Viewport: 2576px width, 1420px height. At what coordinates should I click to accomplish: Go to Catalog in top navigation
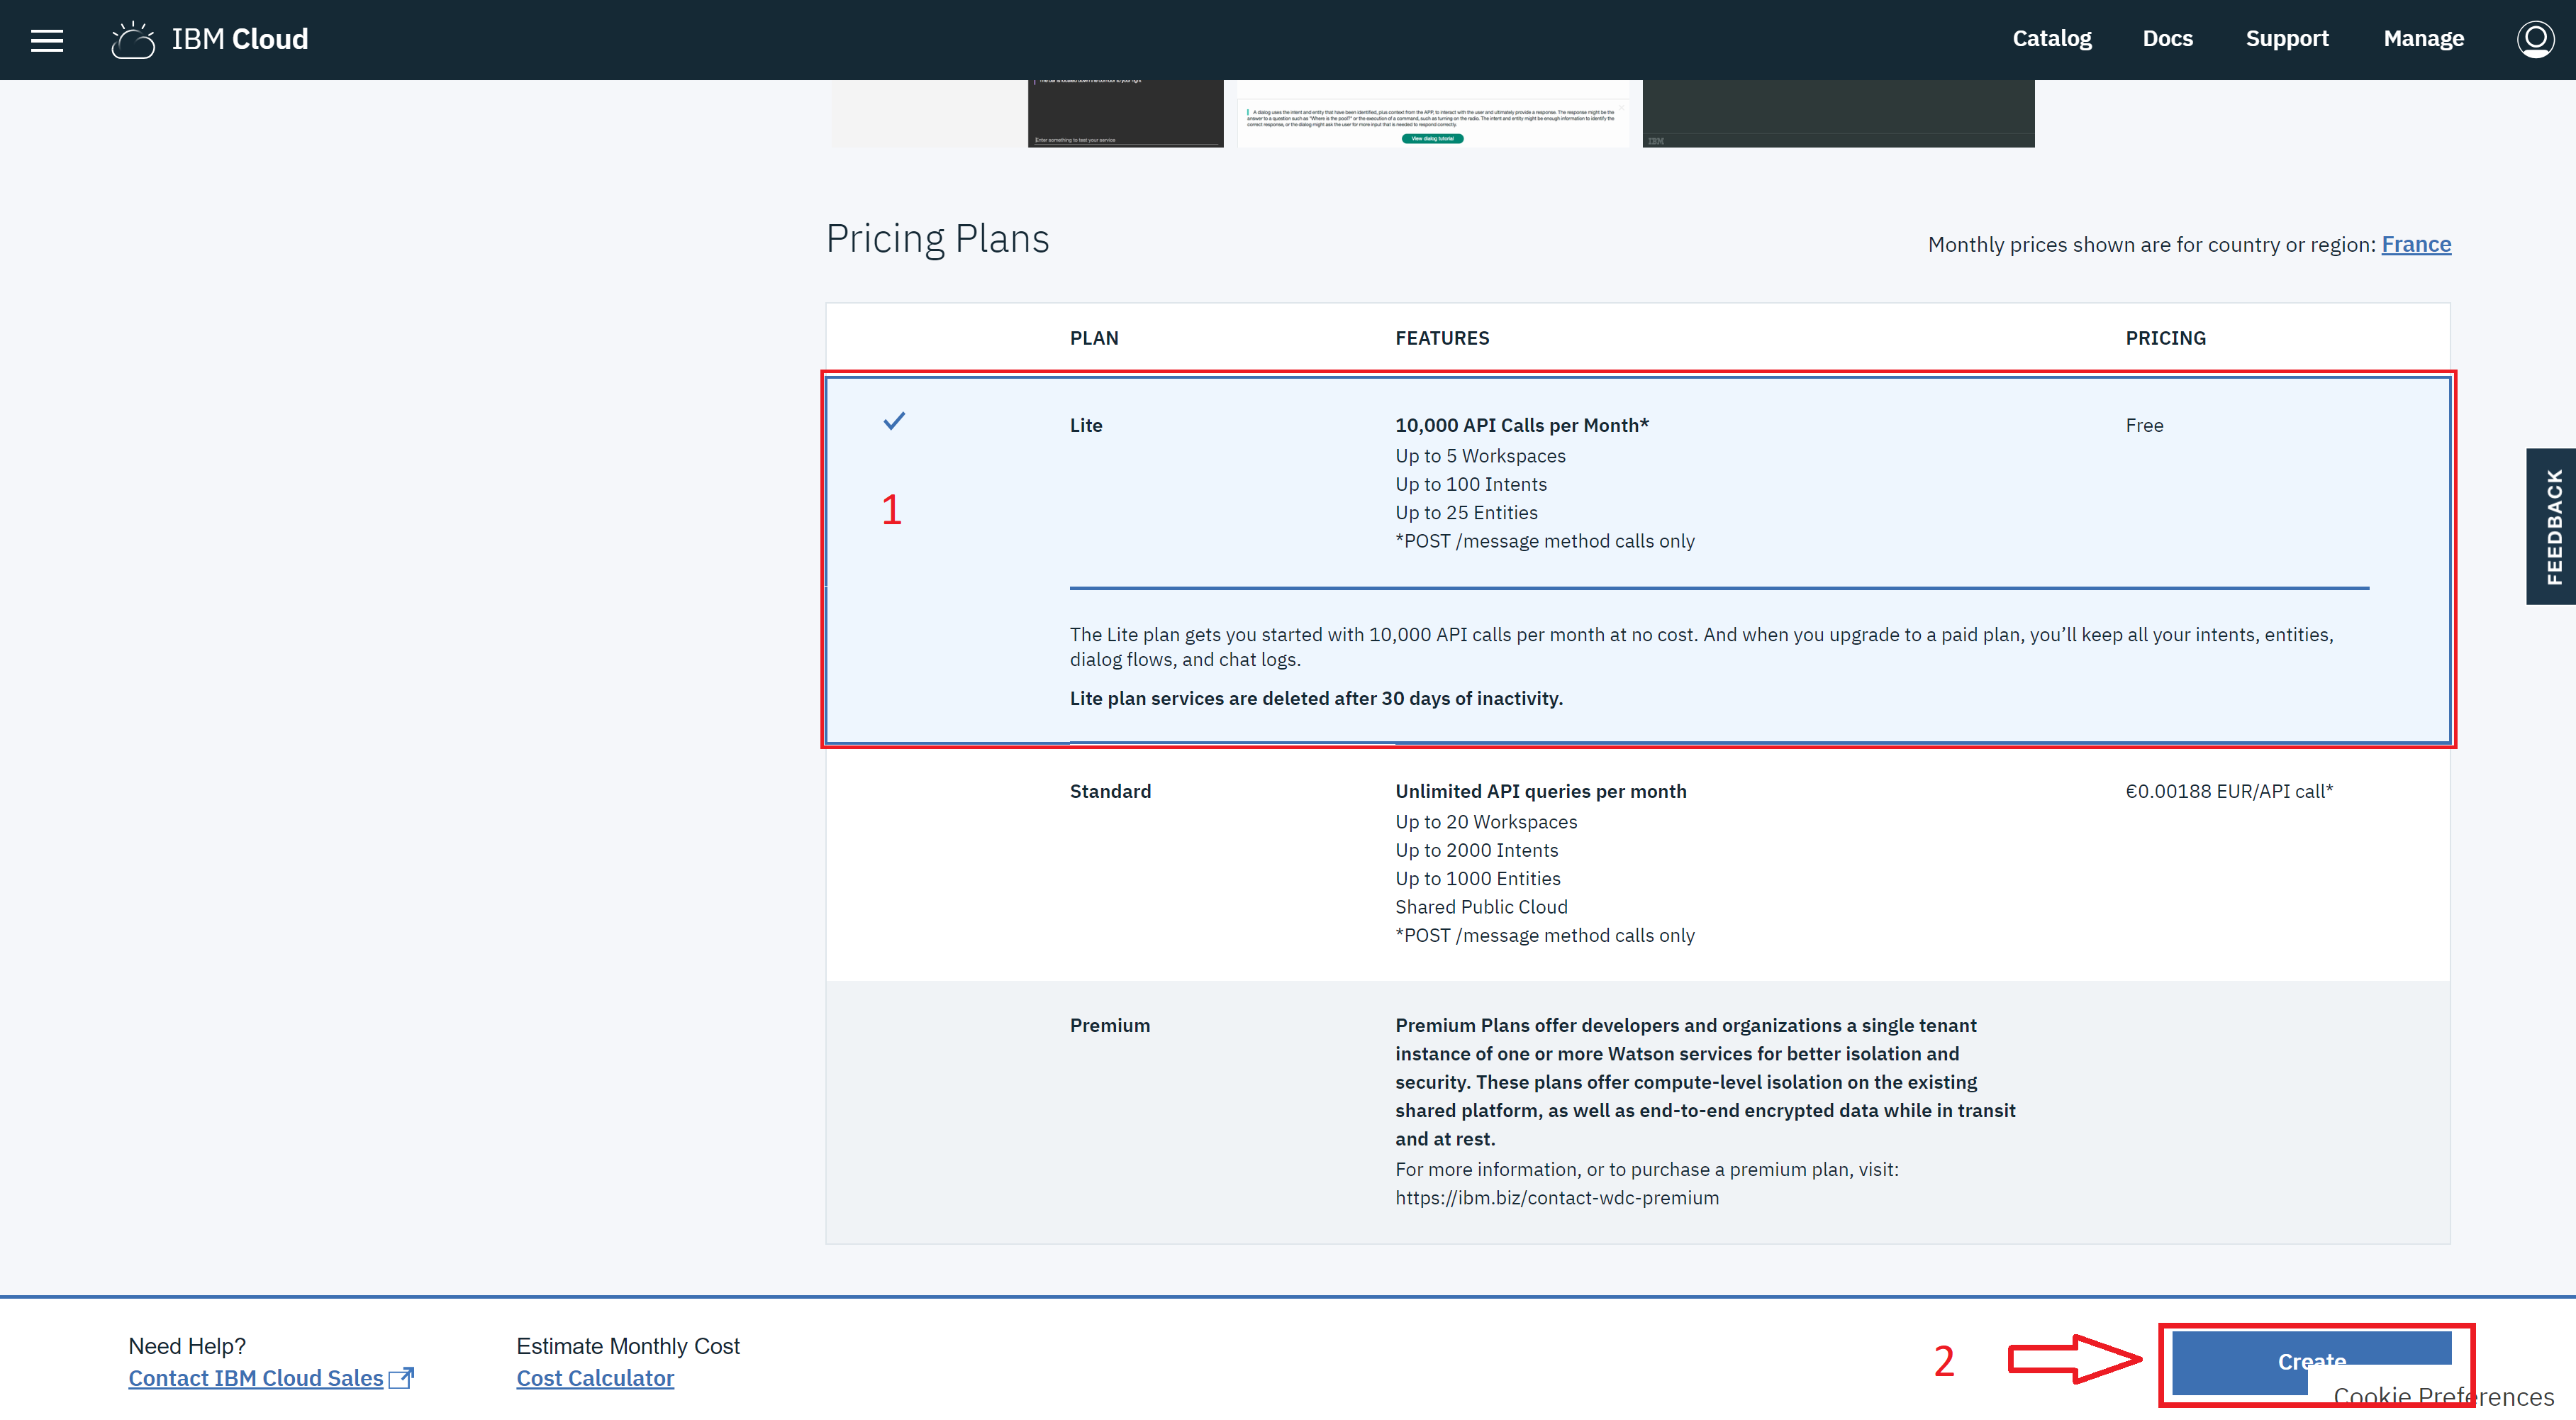(x=2051, y=39)
